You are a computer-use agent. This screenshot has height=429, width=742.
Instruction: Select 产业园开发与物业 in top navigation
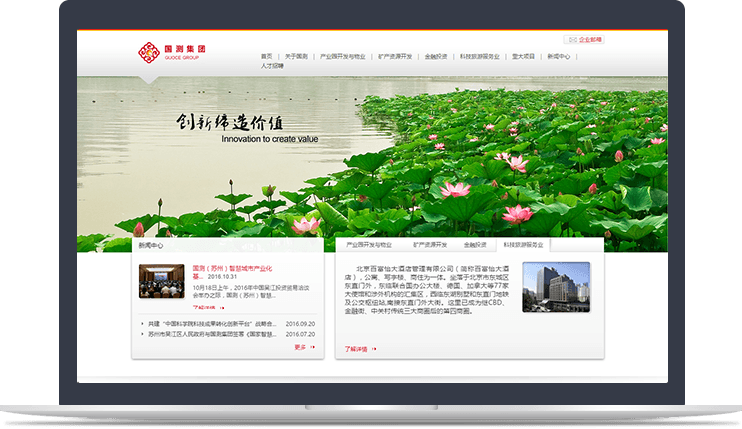pos(343,57)
